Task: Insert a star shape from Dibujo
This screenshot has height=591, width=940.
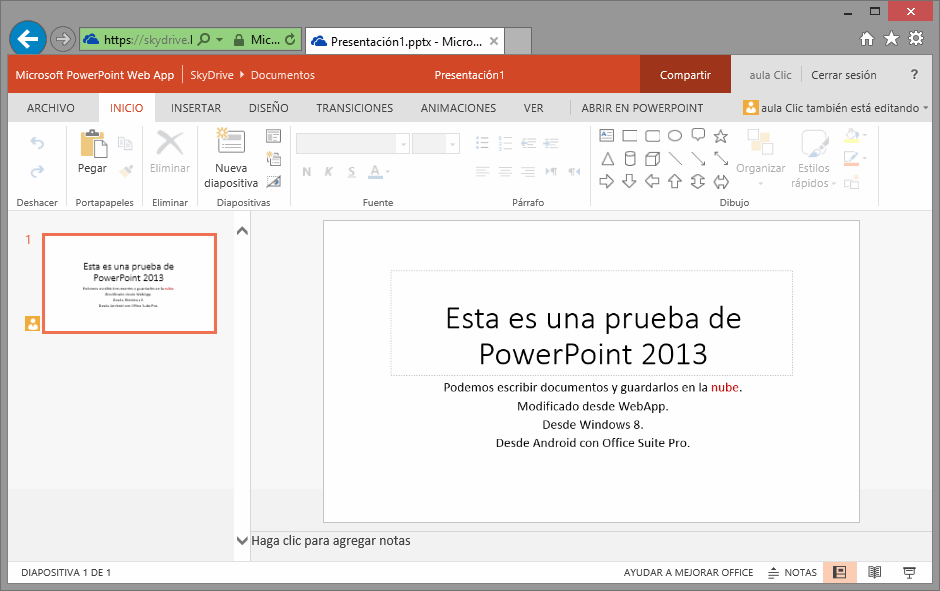Action: coord(721,134)
